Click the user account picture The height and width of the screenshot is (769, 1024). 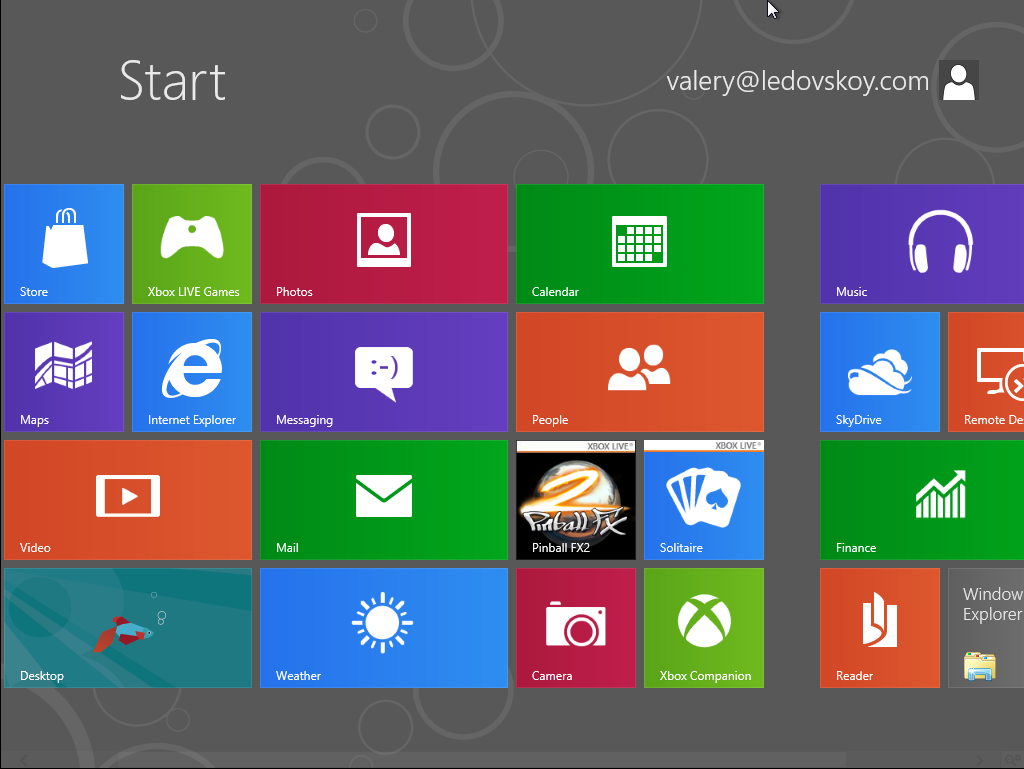tap(959, 81)
